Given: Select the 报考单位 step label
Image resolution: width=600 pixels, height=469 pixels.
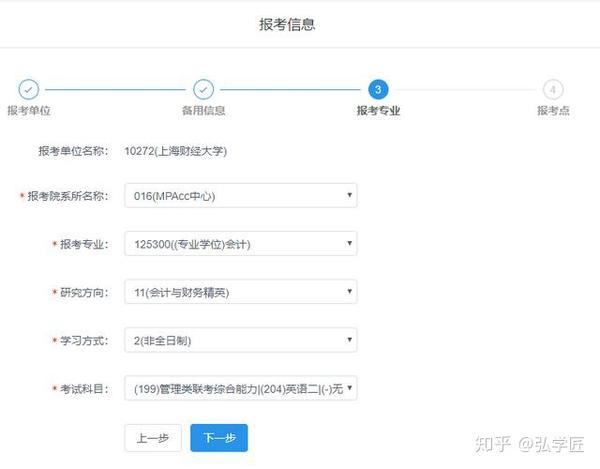Looking at the screenshot, I should point(29,111).
